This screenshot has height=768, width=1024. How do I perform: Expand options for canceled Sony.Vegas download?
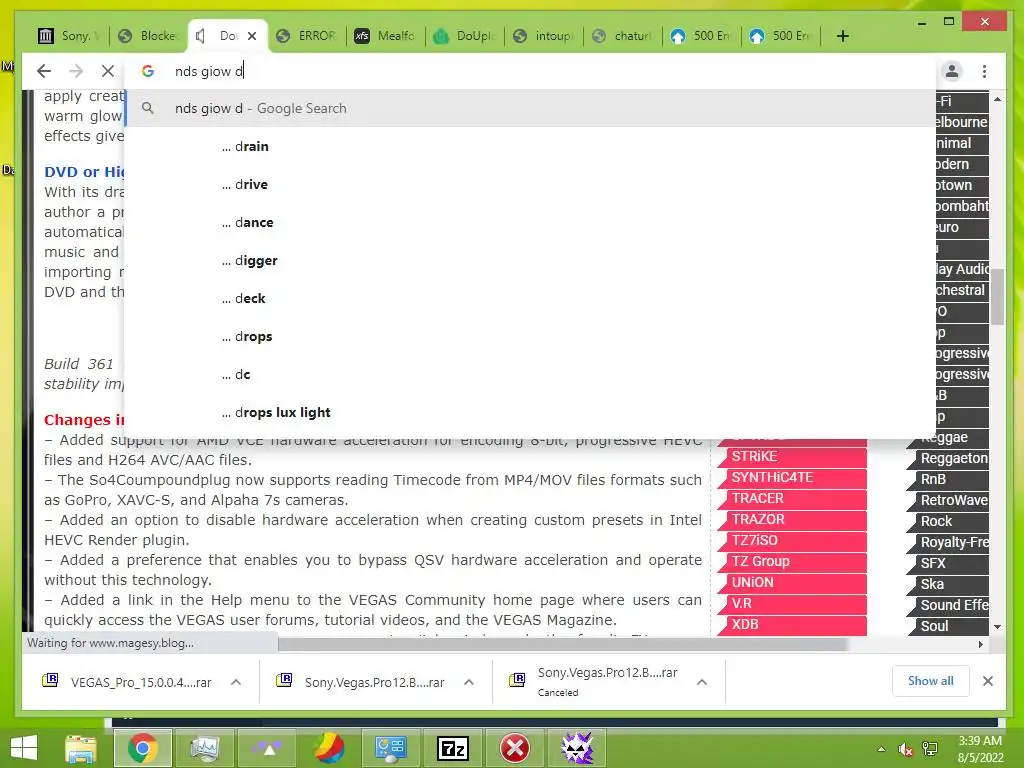click(x=702, y=682)
